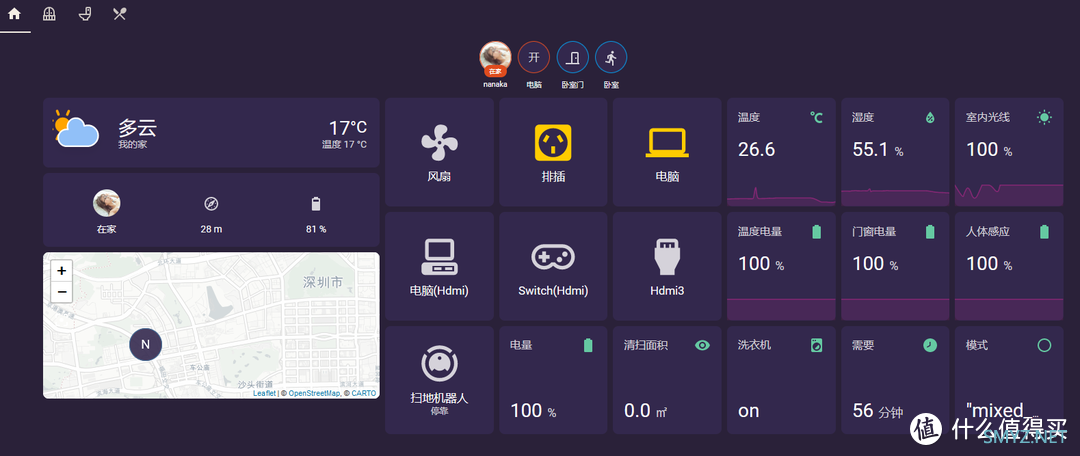1080x456 pixels.
Task: Click the 卧室 motion badge
Action: click(x=611, y=57)
